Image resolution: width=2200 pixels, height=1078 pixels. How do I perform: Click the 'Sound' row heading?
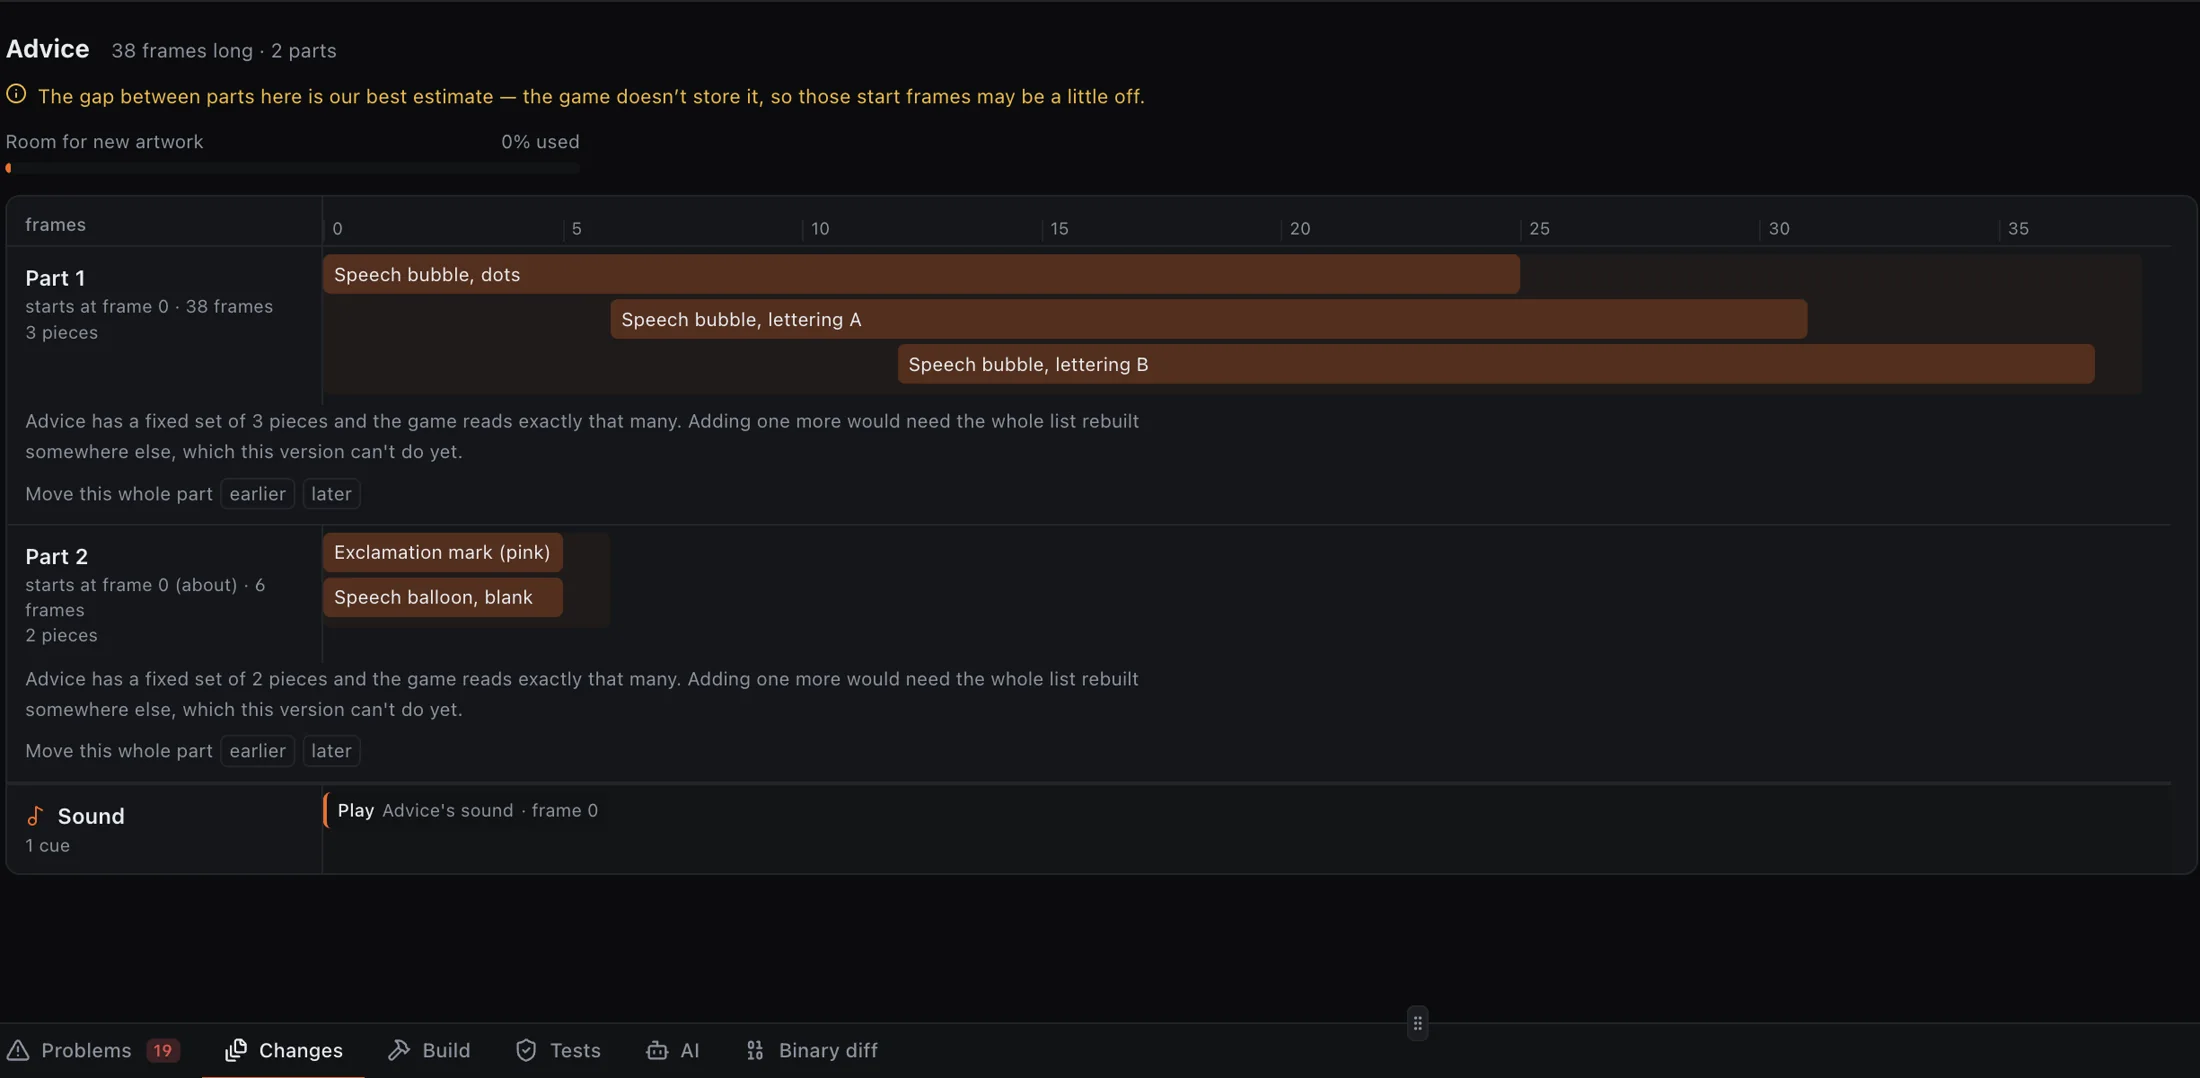click(x=91, y=816)
